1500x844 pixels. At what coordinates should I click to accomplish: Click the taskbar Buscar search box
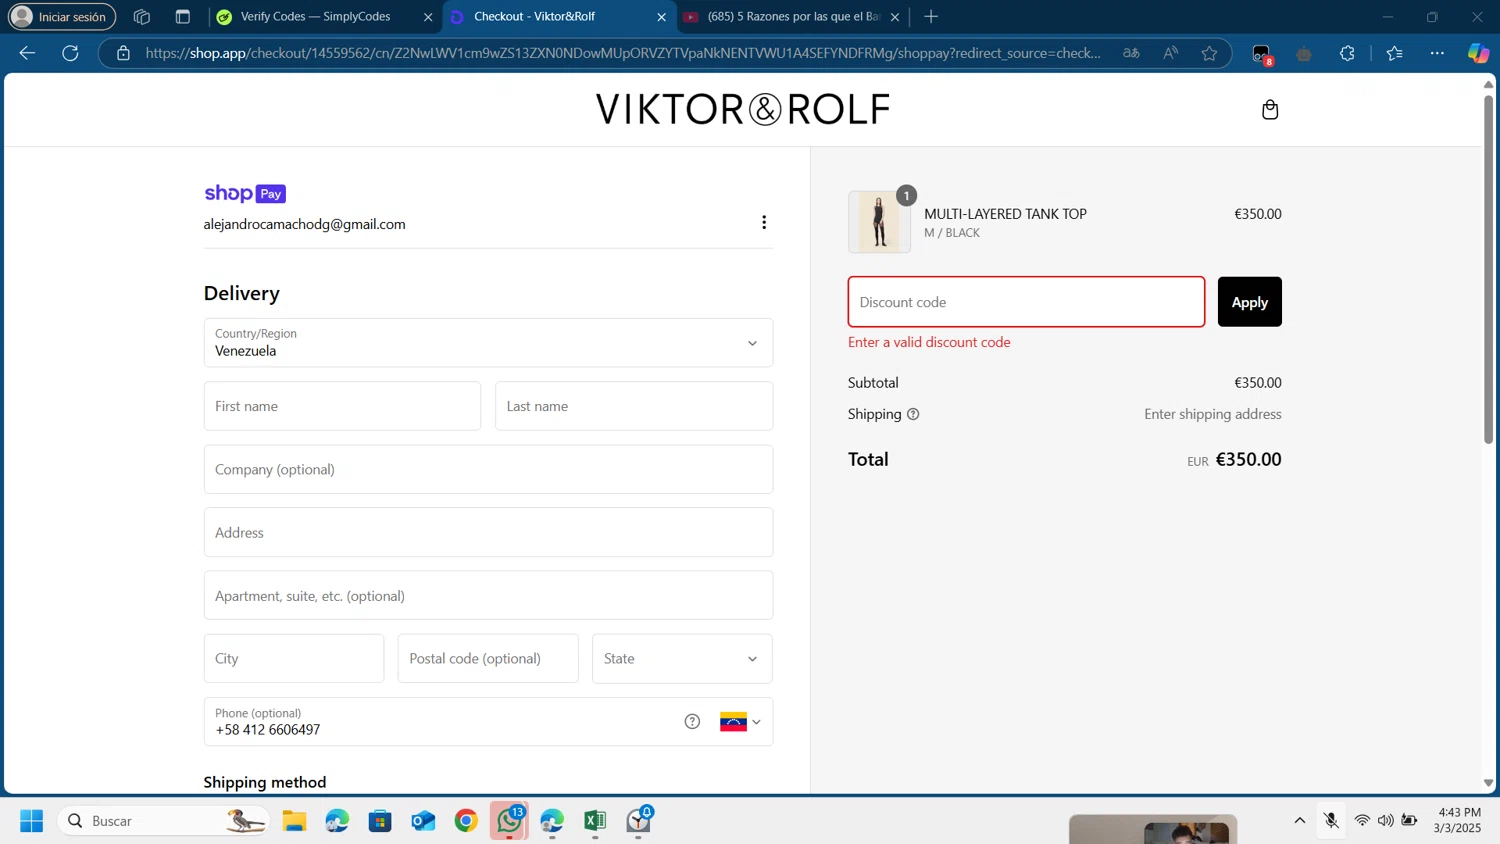click(163, 821)
